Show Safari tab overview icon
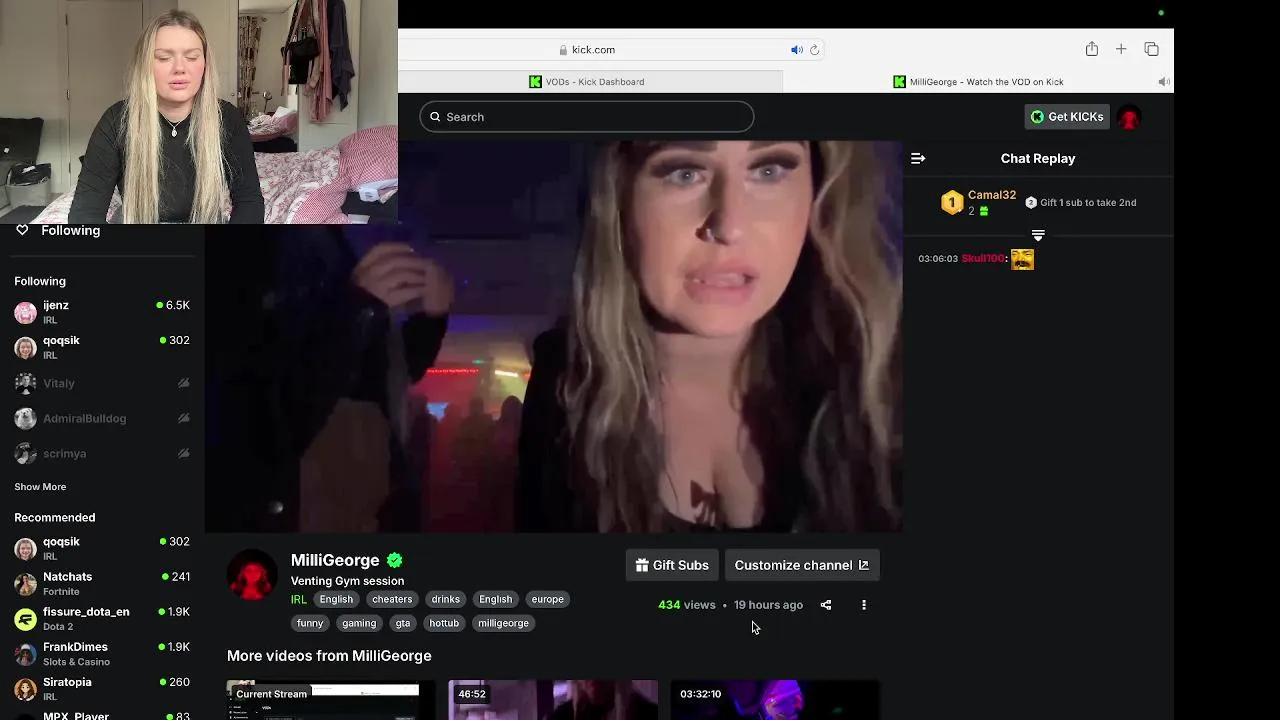 (1151, 49)
